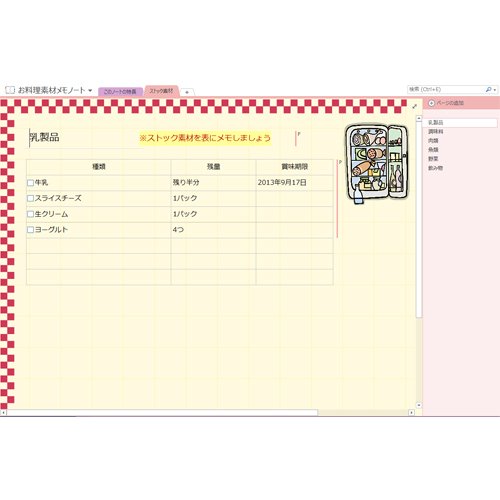The image size is (500, 500).
Task: Create a new section with the plus tab
Action: (187, 92)
